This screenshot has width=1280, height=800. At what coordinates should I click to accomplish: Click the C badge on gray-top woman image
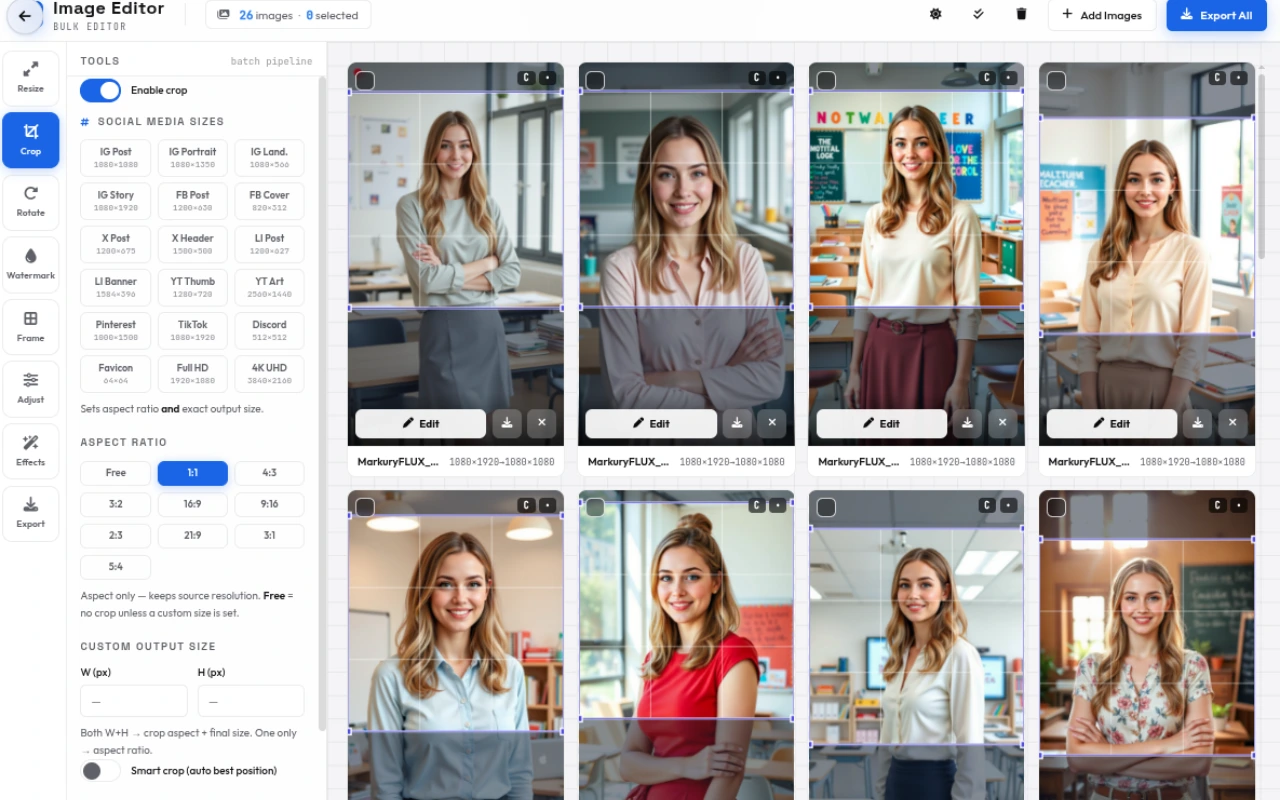click(x=526, y=77)
